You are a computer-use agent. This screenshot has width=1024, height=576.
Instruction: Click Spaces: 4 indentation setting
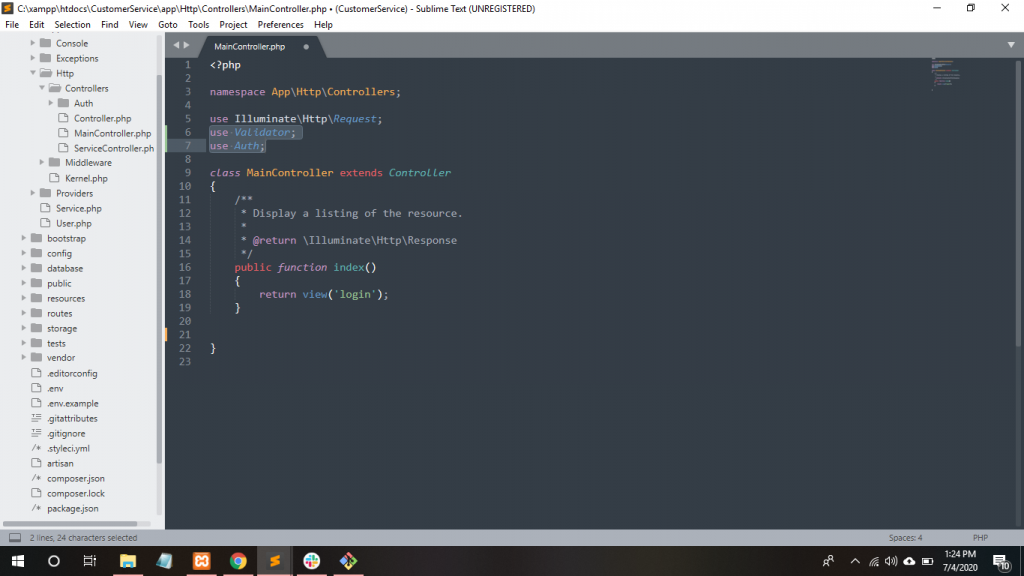coord(905,538)
